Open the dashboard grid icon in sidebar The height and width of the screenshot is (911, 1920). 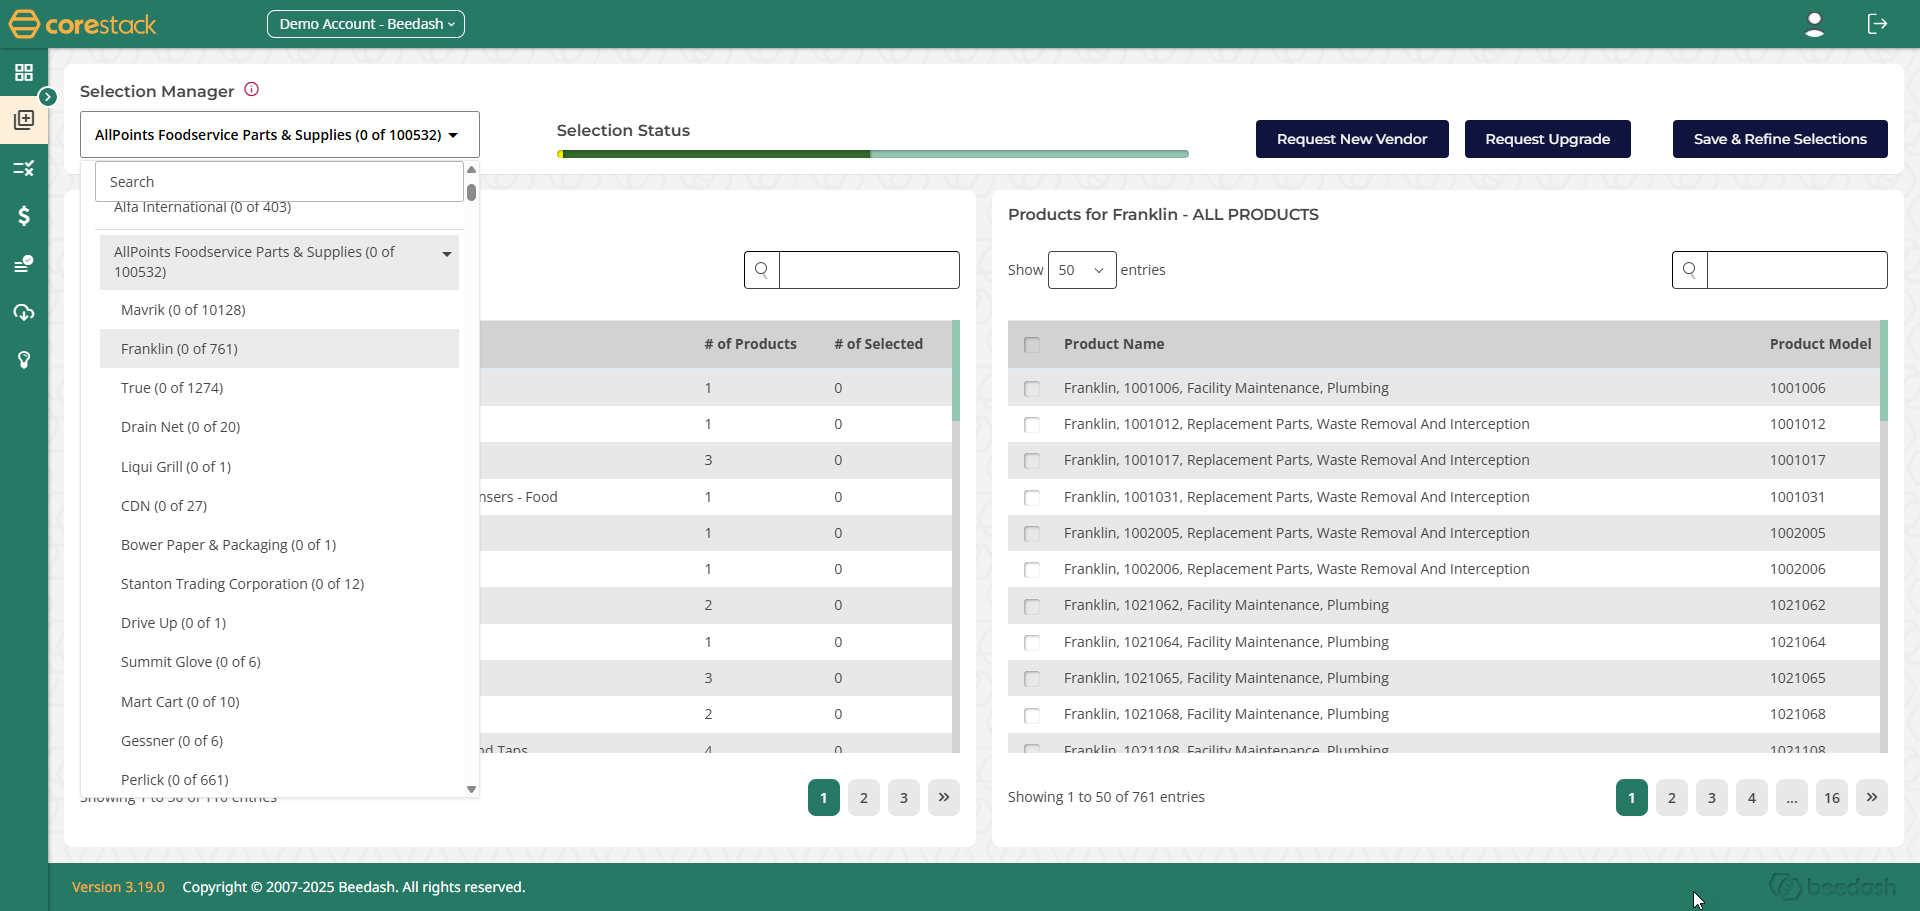tap(24, 72)
